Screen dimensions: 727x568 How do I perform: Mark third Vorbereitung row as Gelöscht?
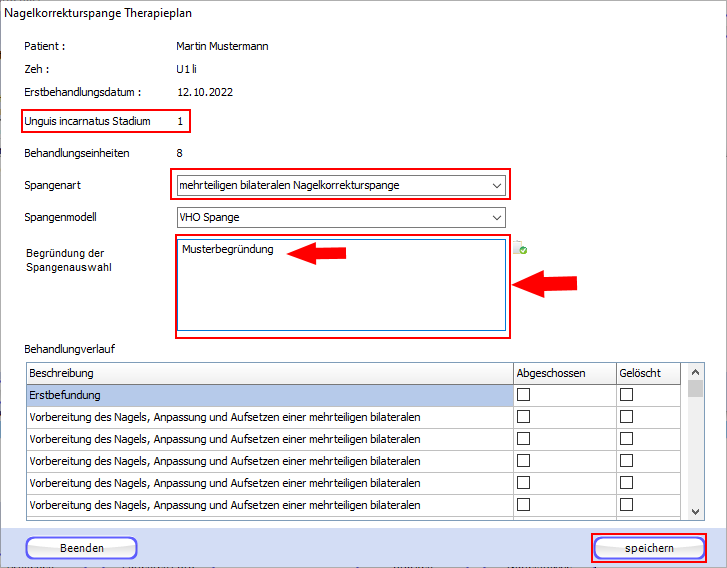pos(627,461)
